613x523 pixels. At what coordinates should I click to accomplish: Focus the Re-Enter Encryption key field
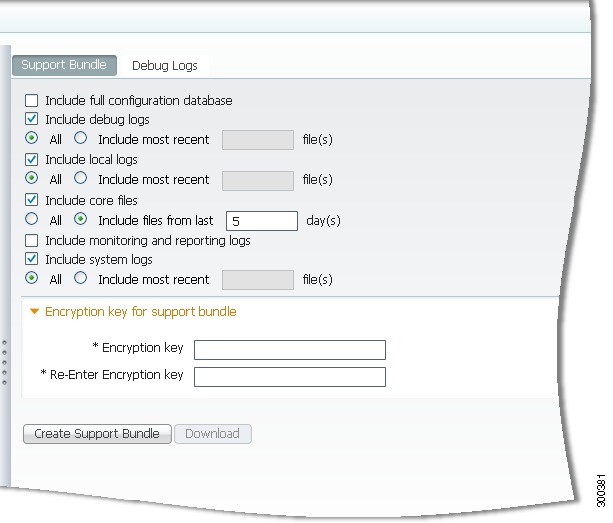tap(290, 377)
